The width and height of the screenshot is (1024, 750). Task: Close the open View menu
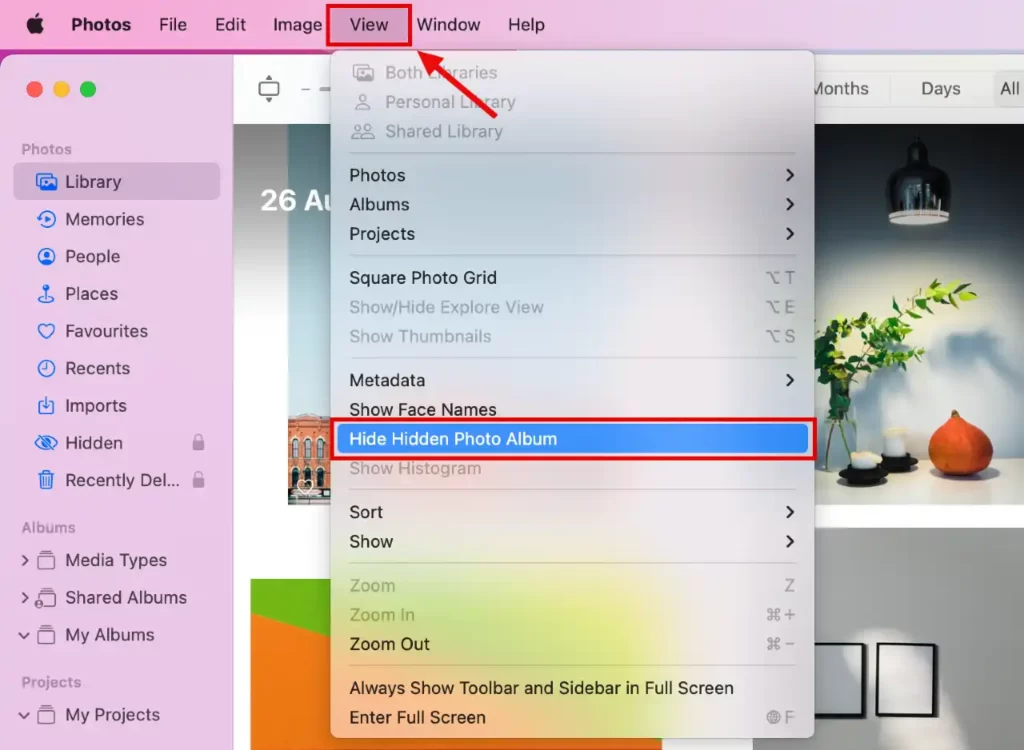tap(369, 25)
